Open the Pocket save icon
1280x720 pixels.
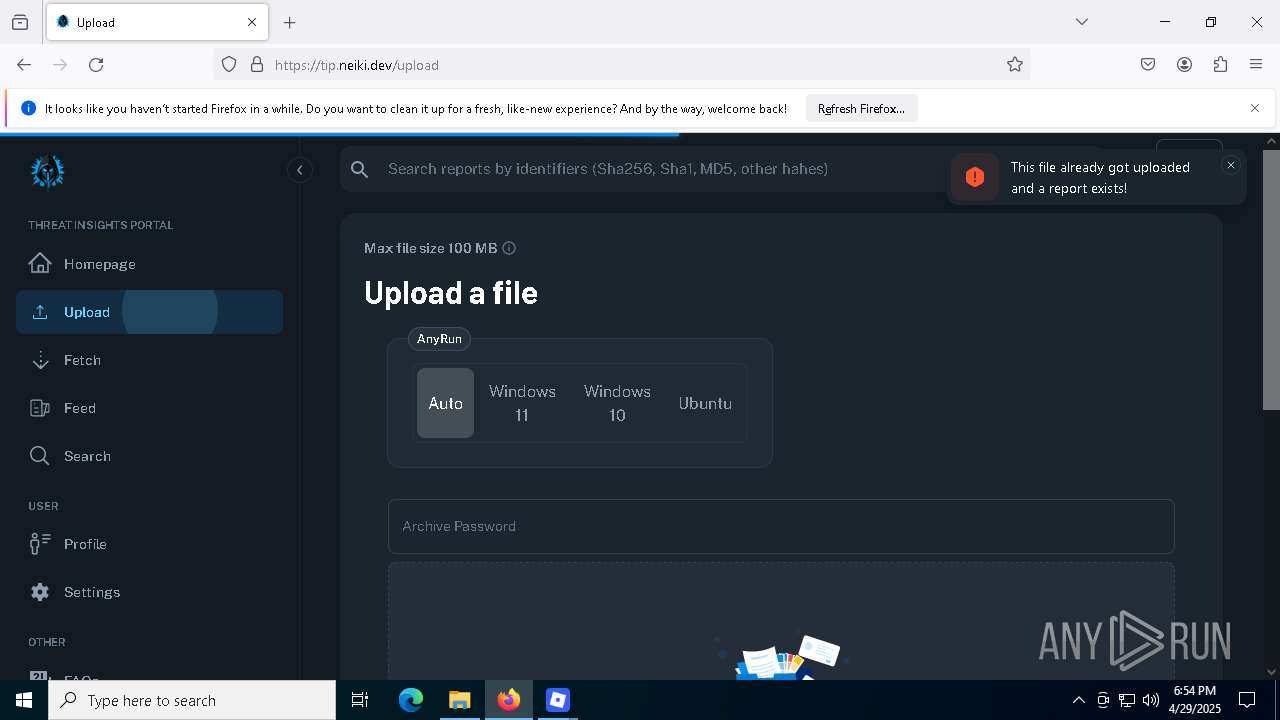coord(1148,64)
